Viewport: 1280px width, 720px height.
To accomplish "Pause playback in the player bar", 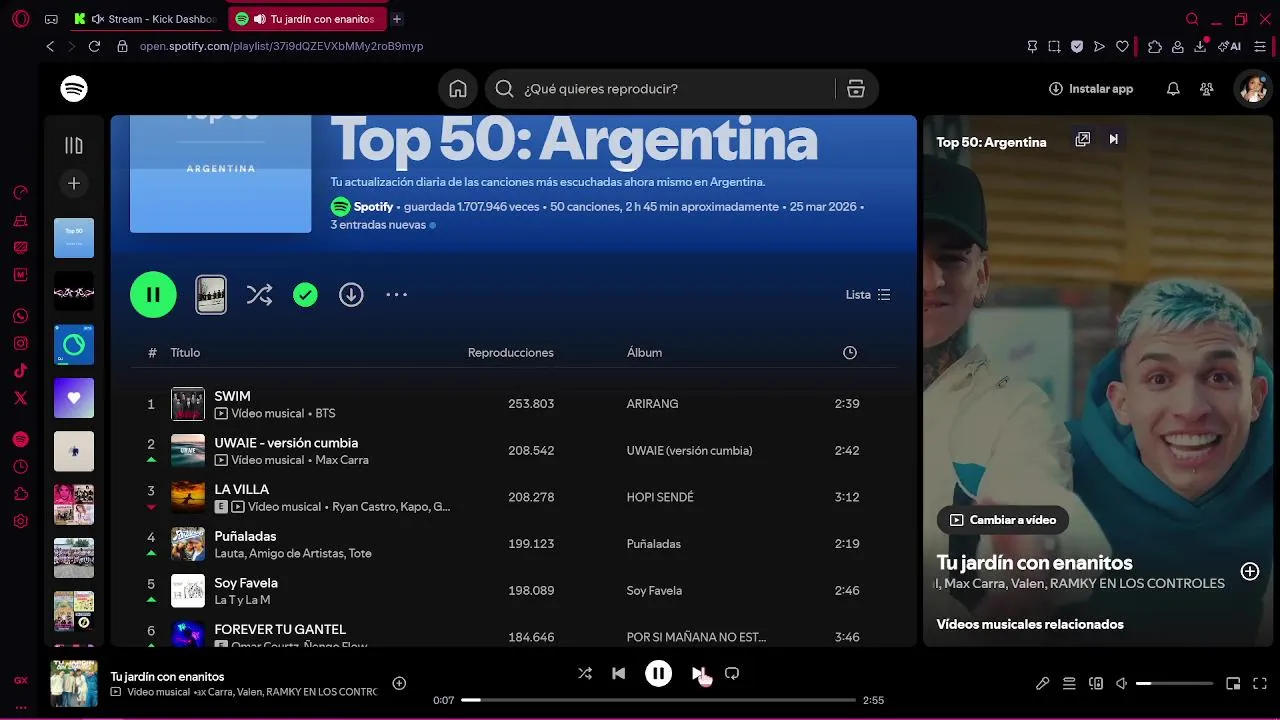I will pyautogui.click(x=658, y=674).
